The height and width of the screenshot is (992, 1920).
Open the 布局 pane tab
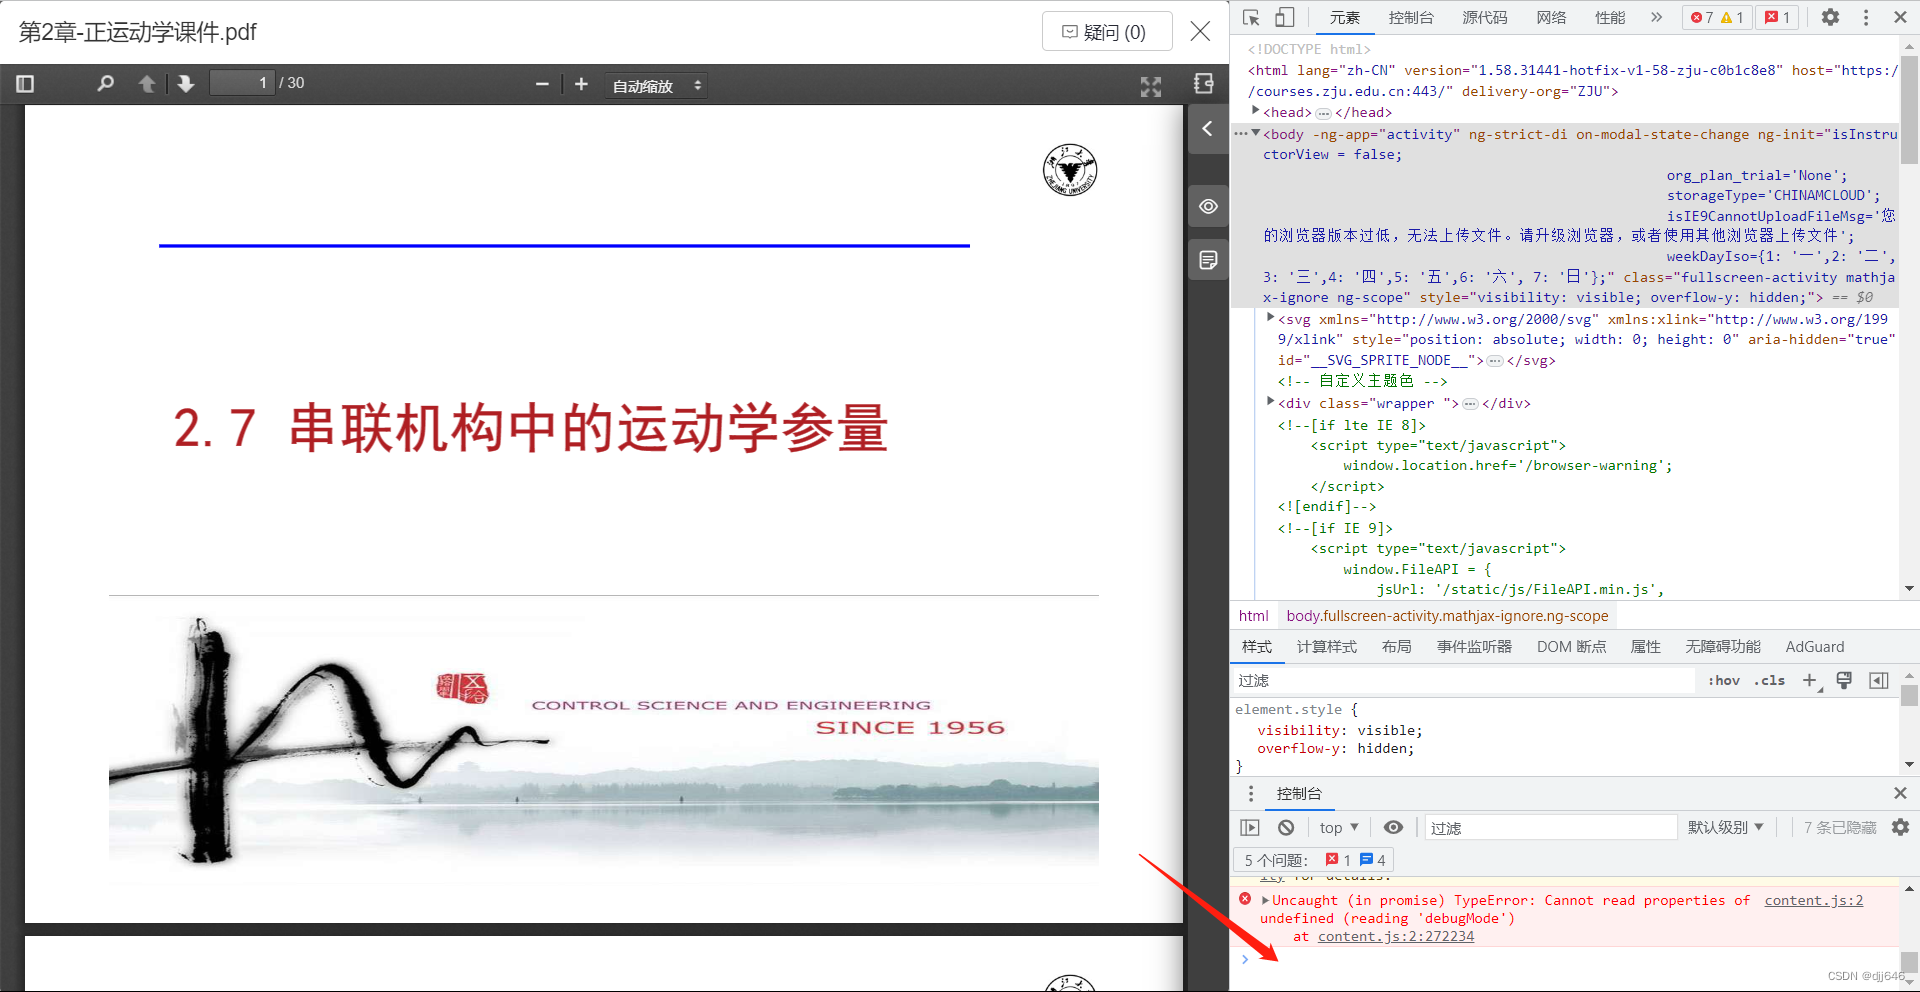[1397, 647]
